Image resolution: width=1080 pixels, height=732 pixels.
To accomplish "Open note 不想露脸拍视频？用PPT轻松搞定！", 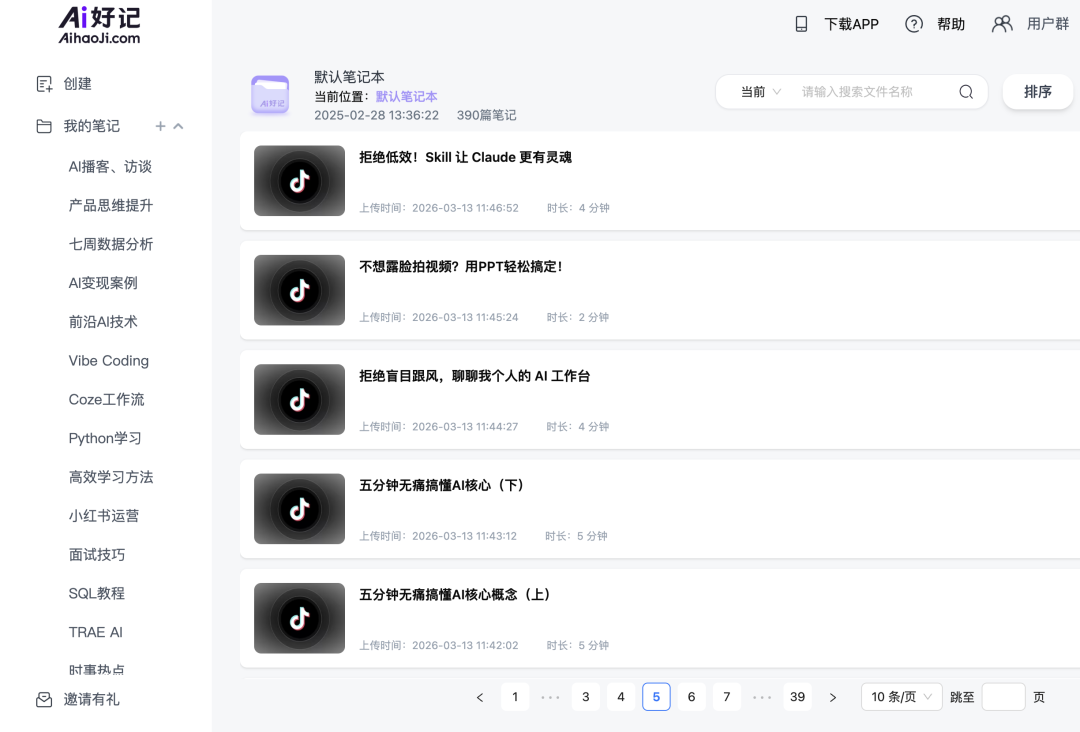I will pos(461,267).
